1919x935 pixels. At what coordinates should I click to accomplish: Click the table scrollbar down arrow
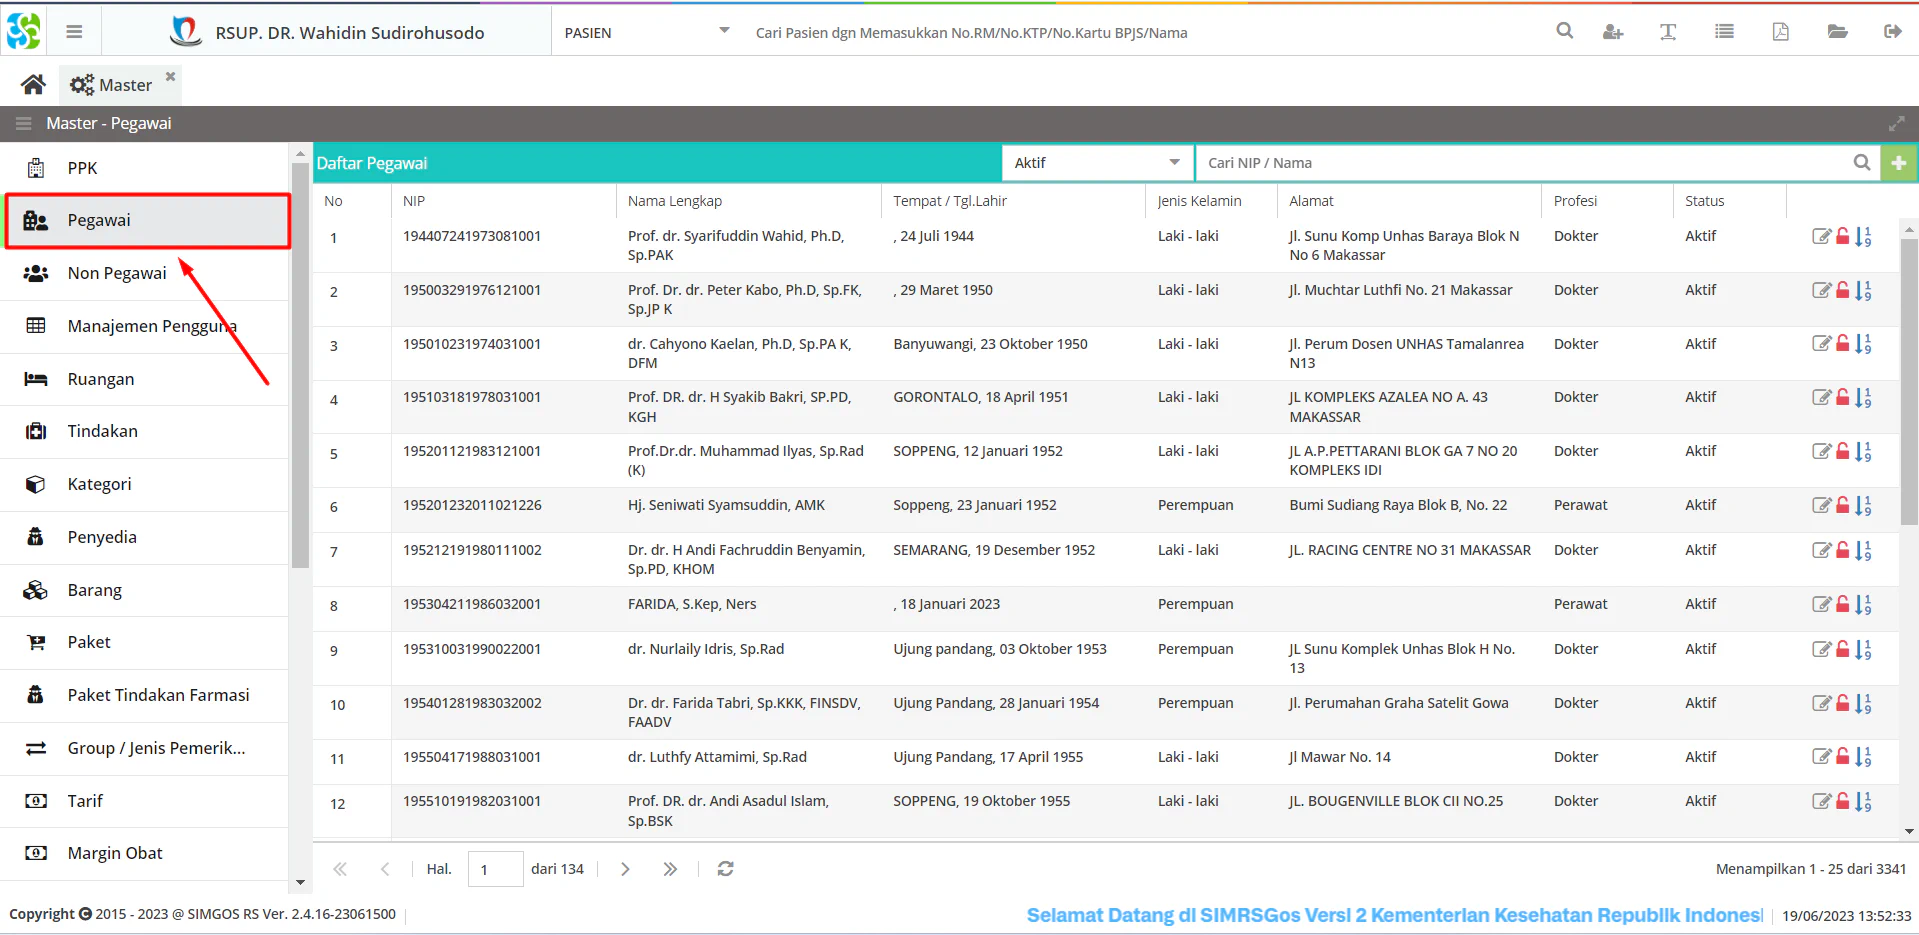[x=1909, y=831]
